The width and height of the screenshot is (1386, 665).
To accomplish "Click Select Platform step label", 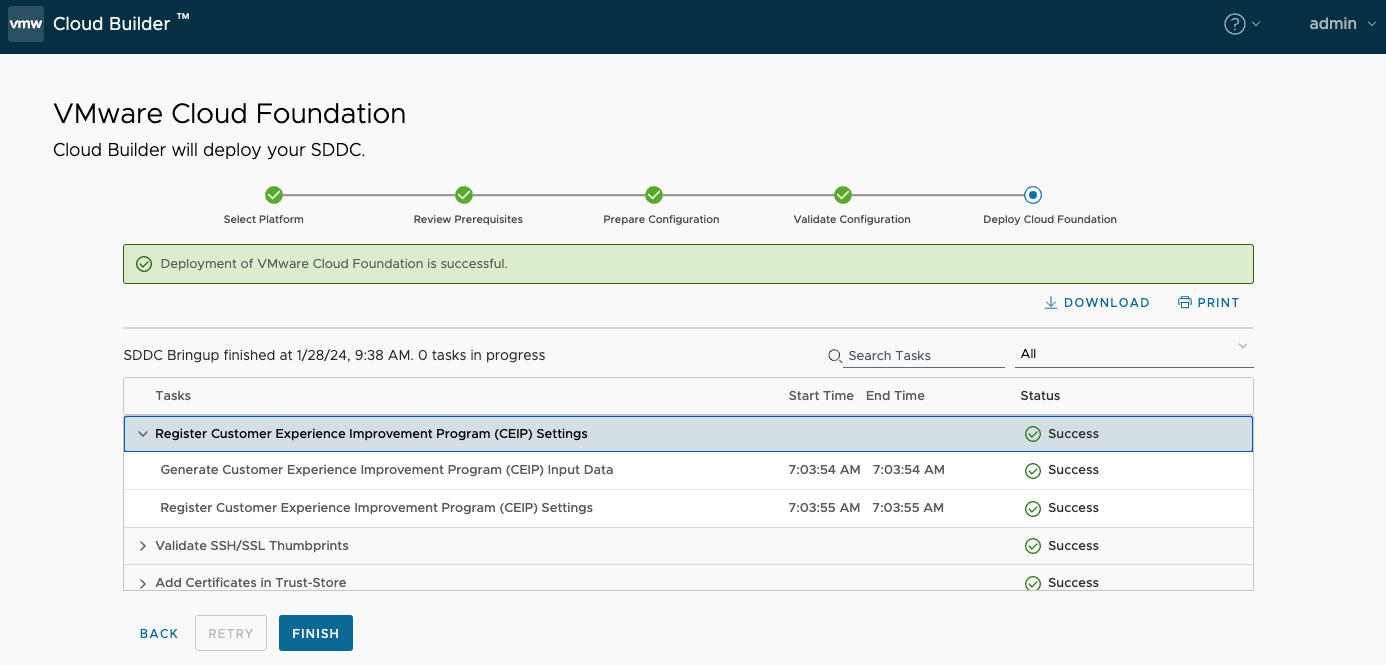I will [x=264, y=219].
